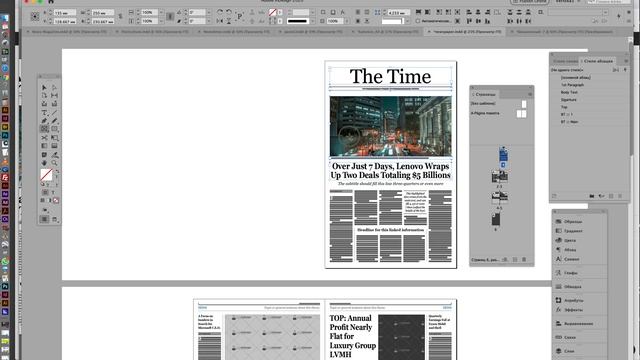Select spread 2-3 thumbnail in Pages panel

(x=500, y=177)
